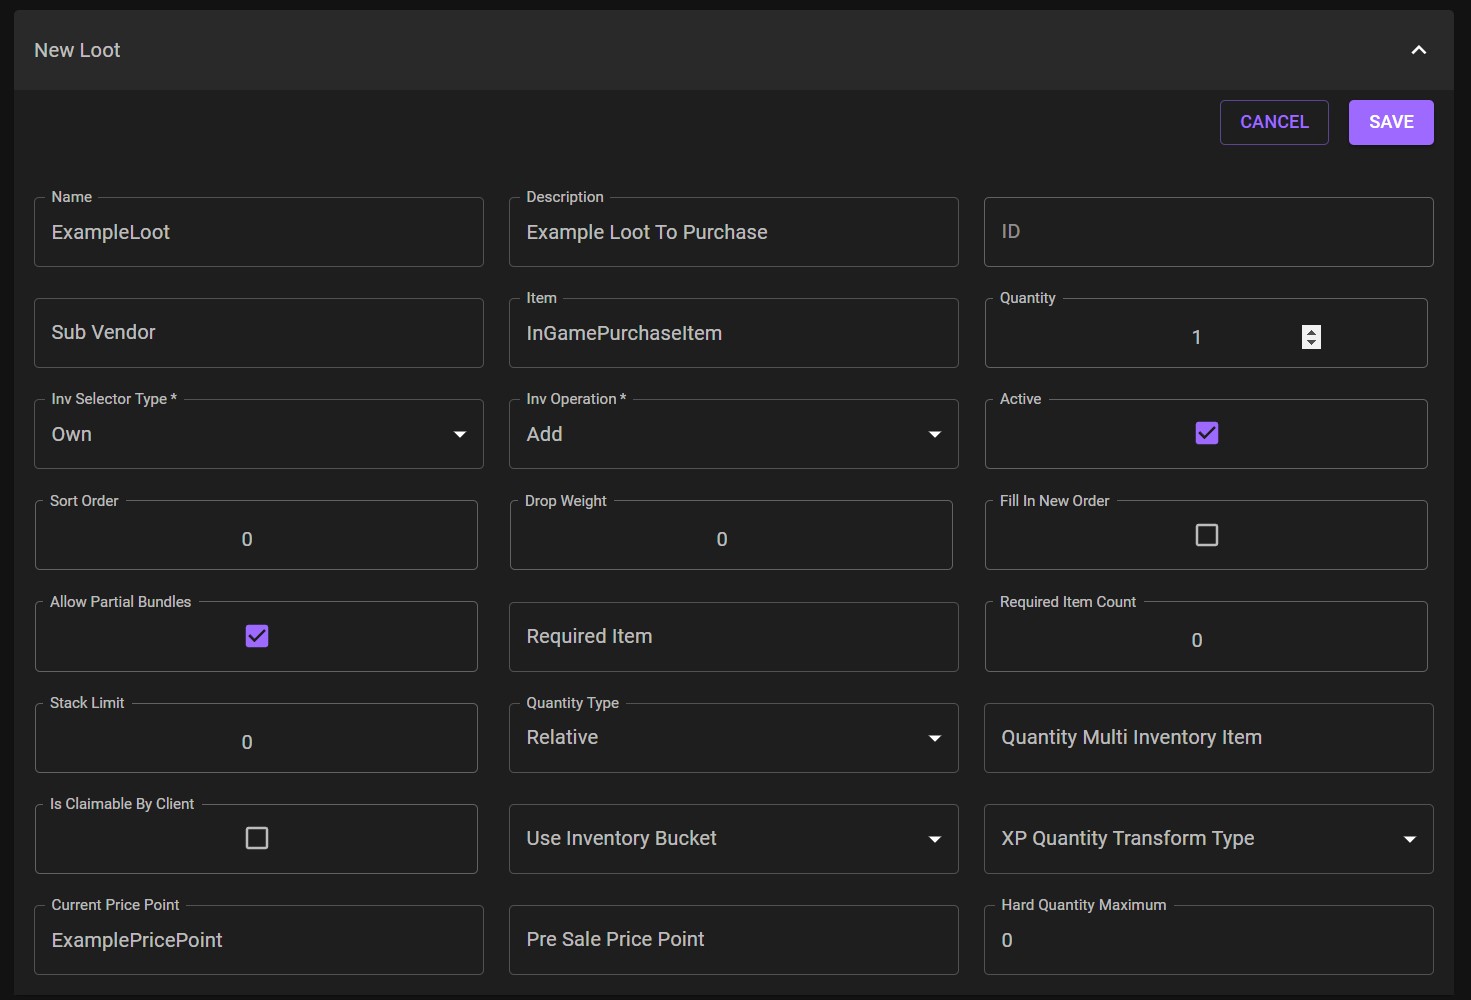The image size is (1471, 1000).
Task: Enable Fill In New Order checkbox
Action: (x=1207, y=535)
